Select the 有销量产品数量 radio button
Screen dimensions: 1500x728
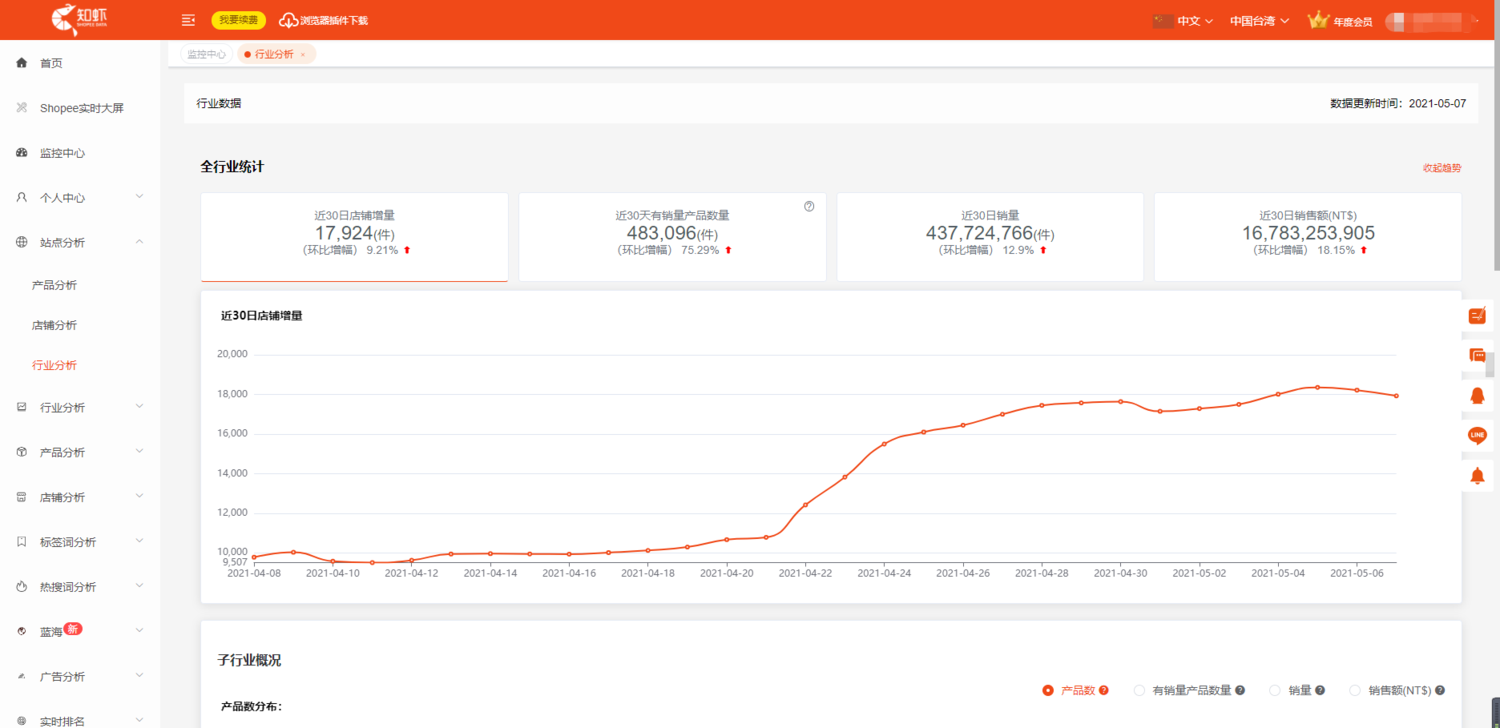point(1139,690)
